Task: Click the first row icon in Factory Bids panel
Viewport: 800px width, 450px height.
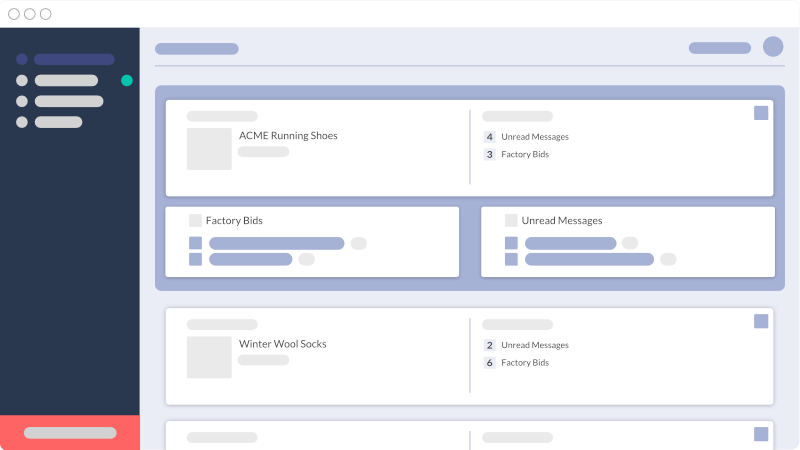Action: (195, 243)
